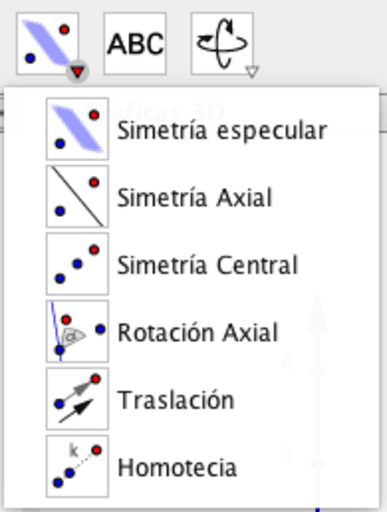
Task: Click the Rotación Axial angle icon
Action: 77,331
